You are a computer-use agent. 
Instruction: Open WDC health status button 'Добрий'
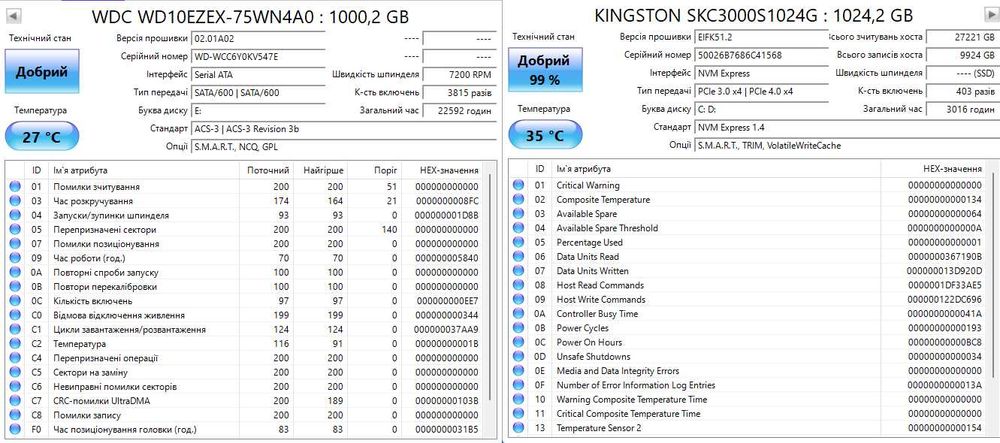[x=41, y=71]
